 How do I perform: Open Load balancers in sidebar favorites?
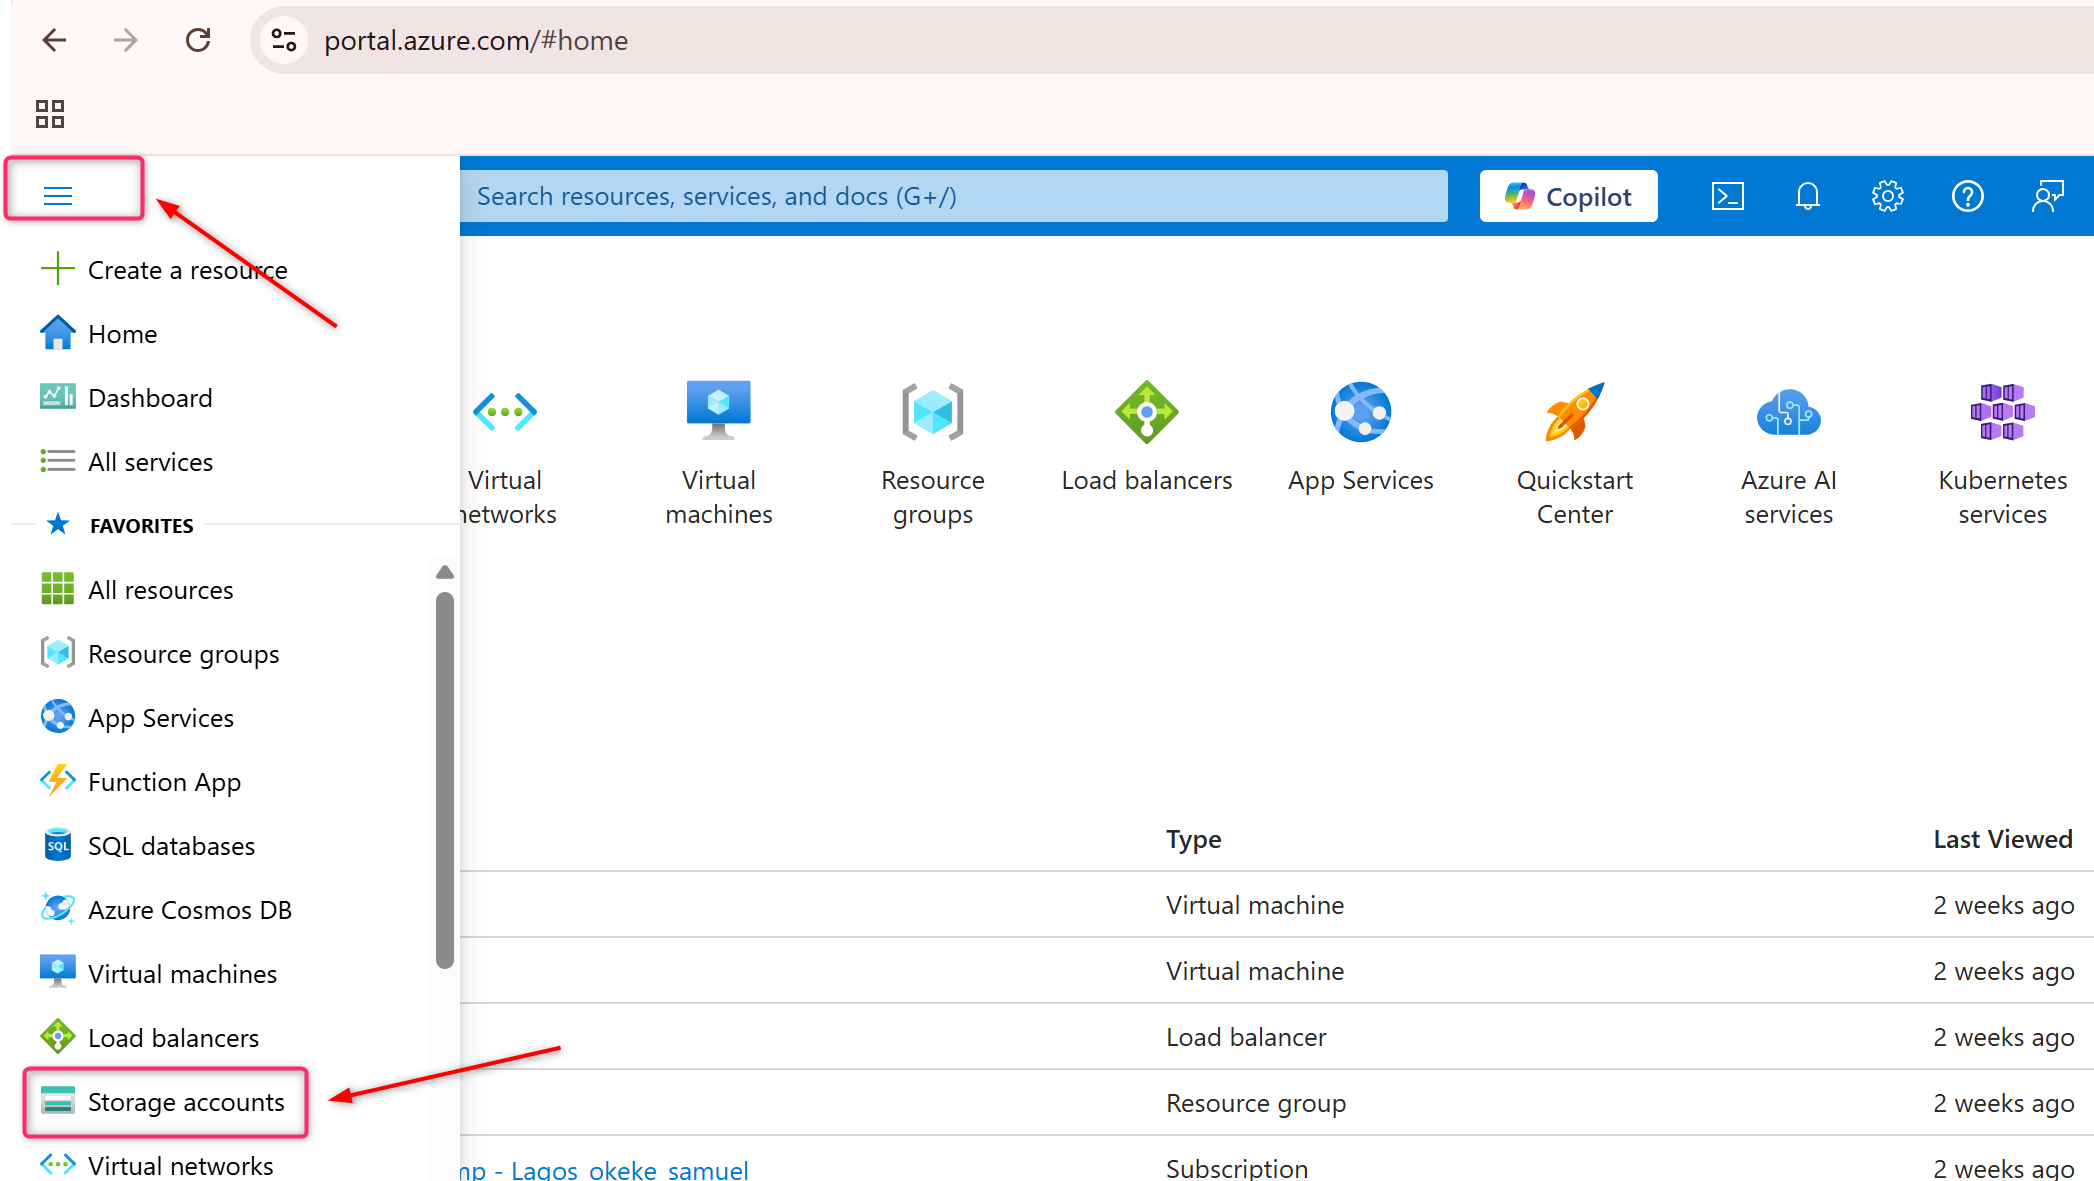coord(150,1038)
